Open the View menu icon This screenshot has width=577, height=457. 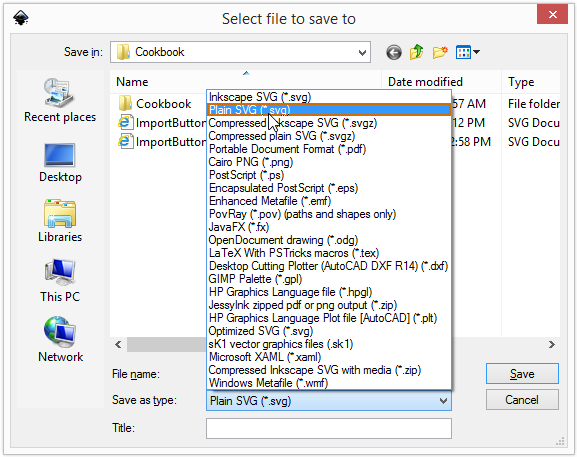(x=463, y=52)
